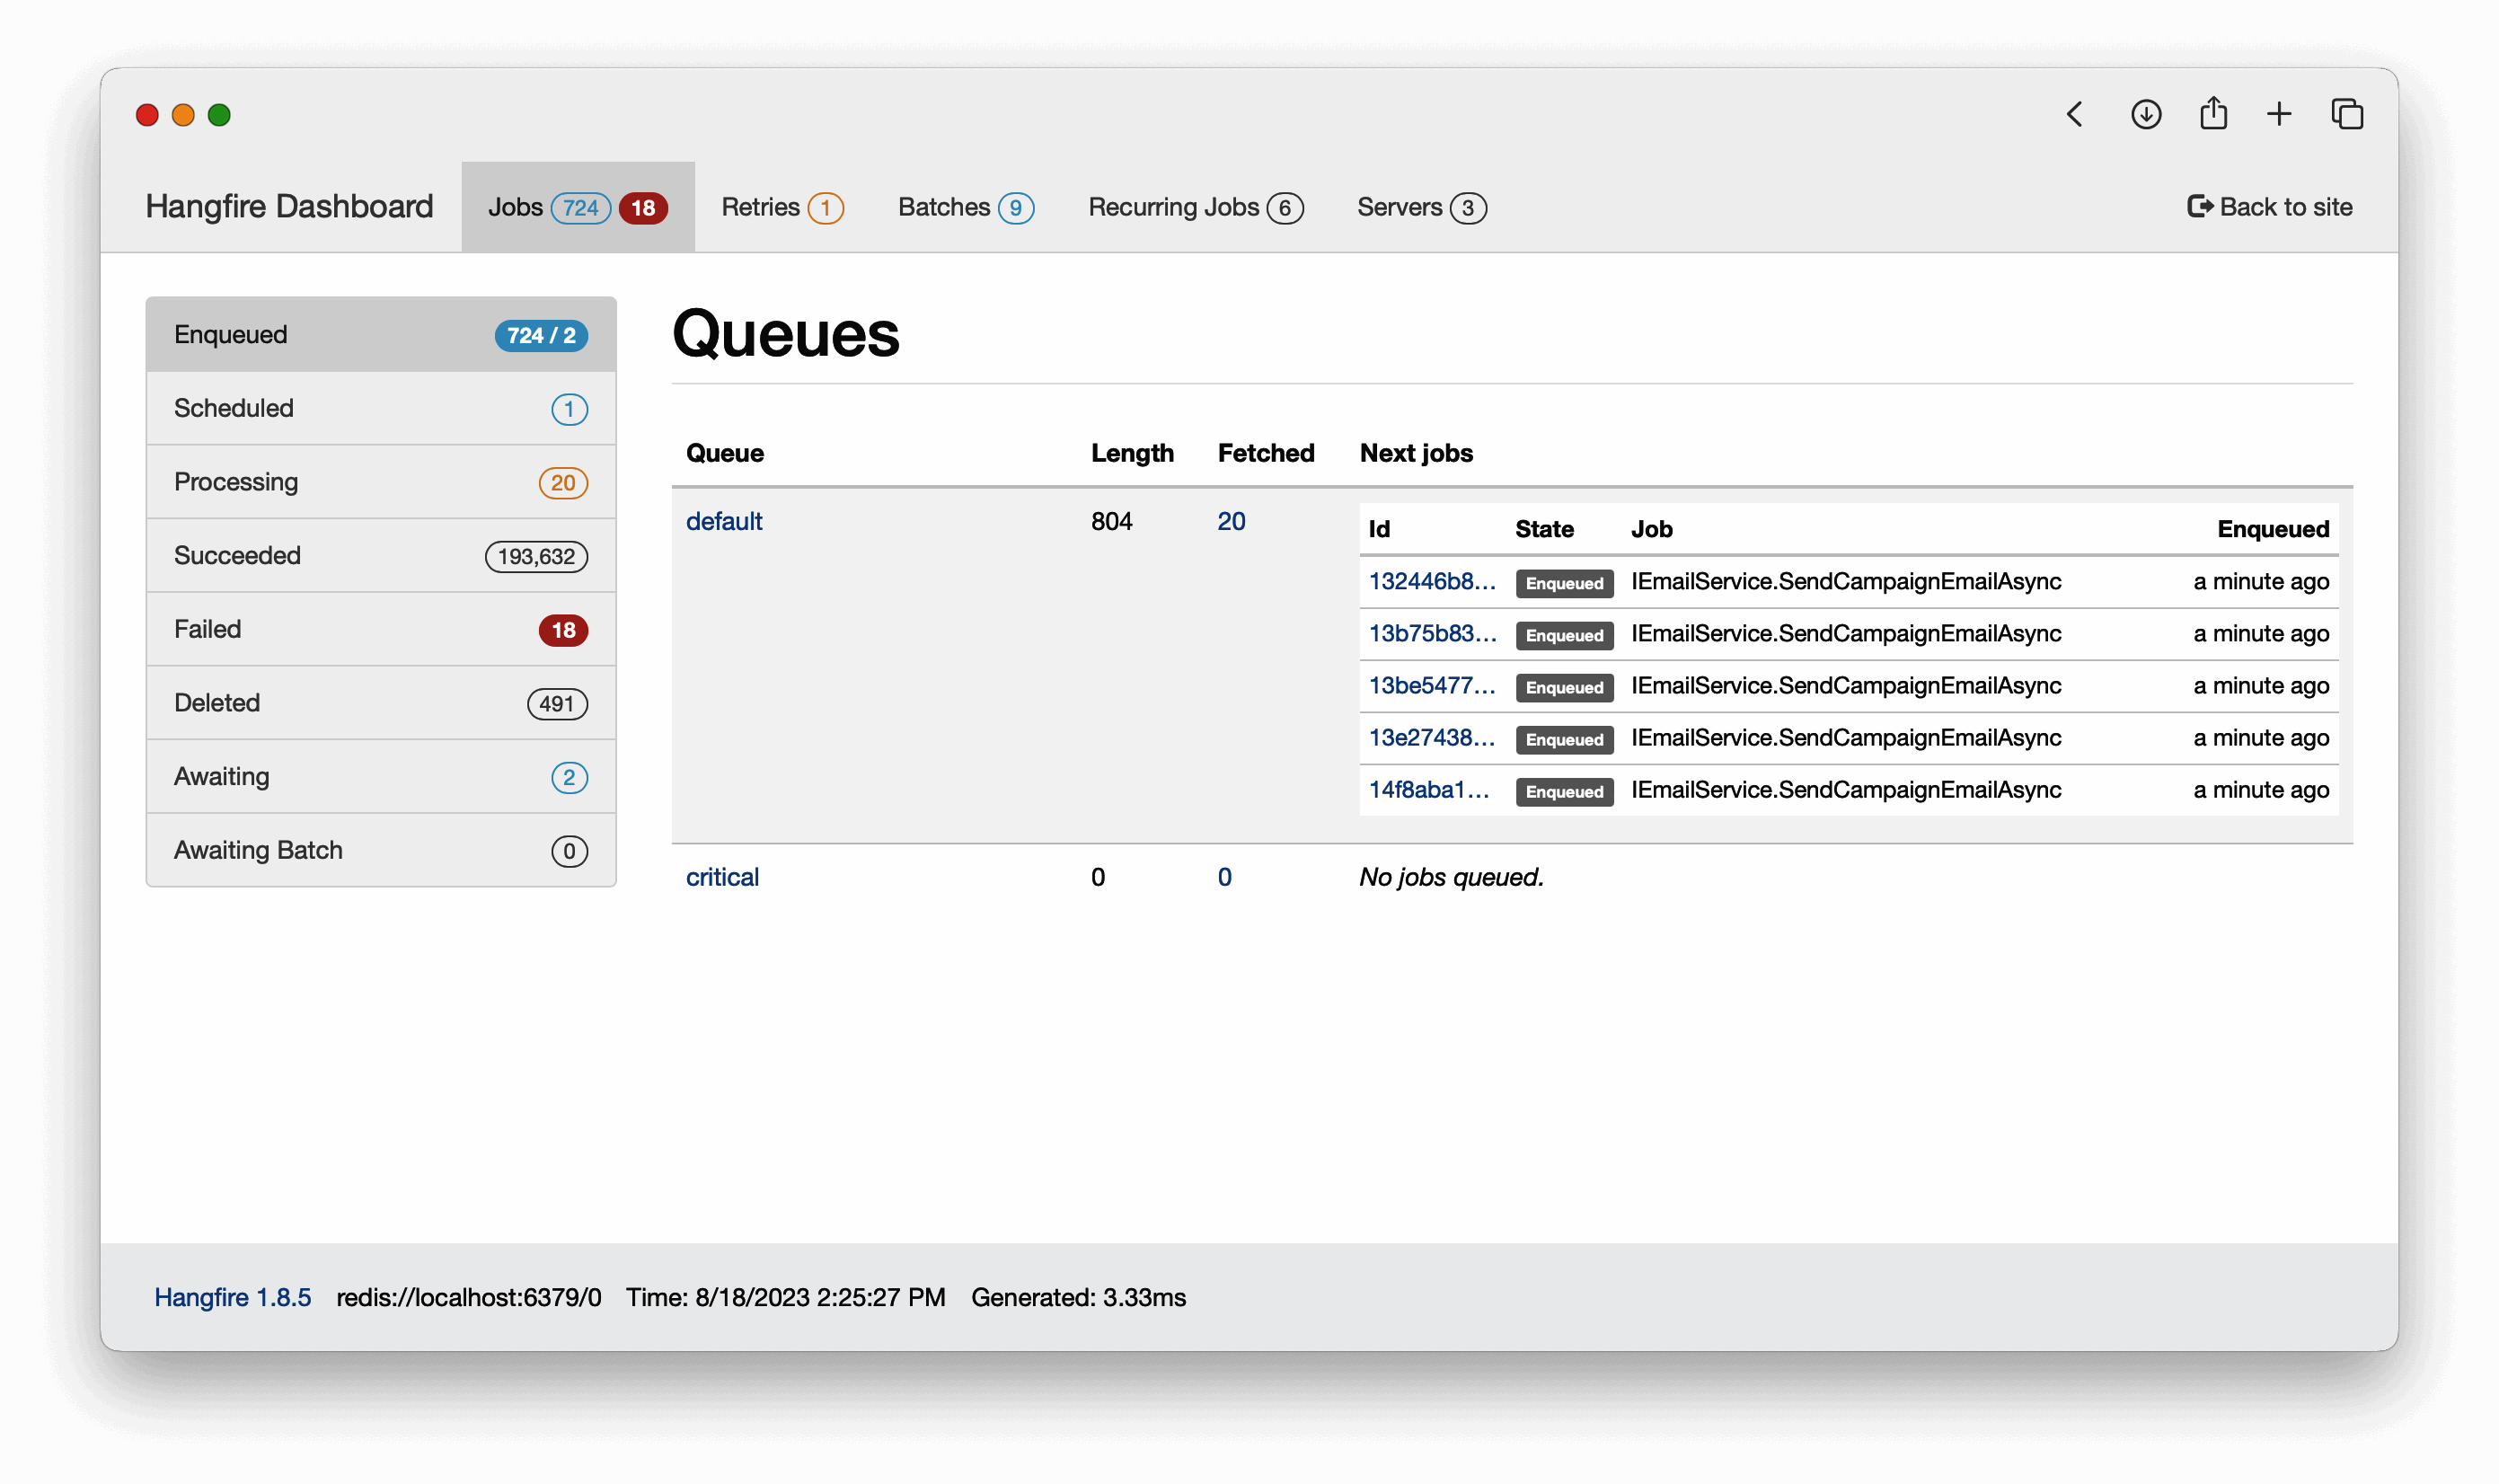Screen dimensions: 2499x1484
Task: Click the browser back arrow icon
Action: click(2075, 114)
